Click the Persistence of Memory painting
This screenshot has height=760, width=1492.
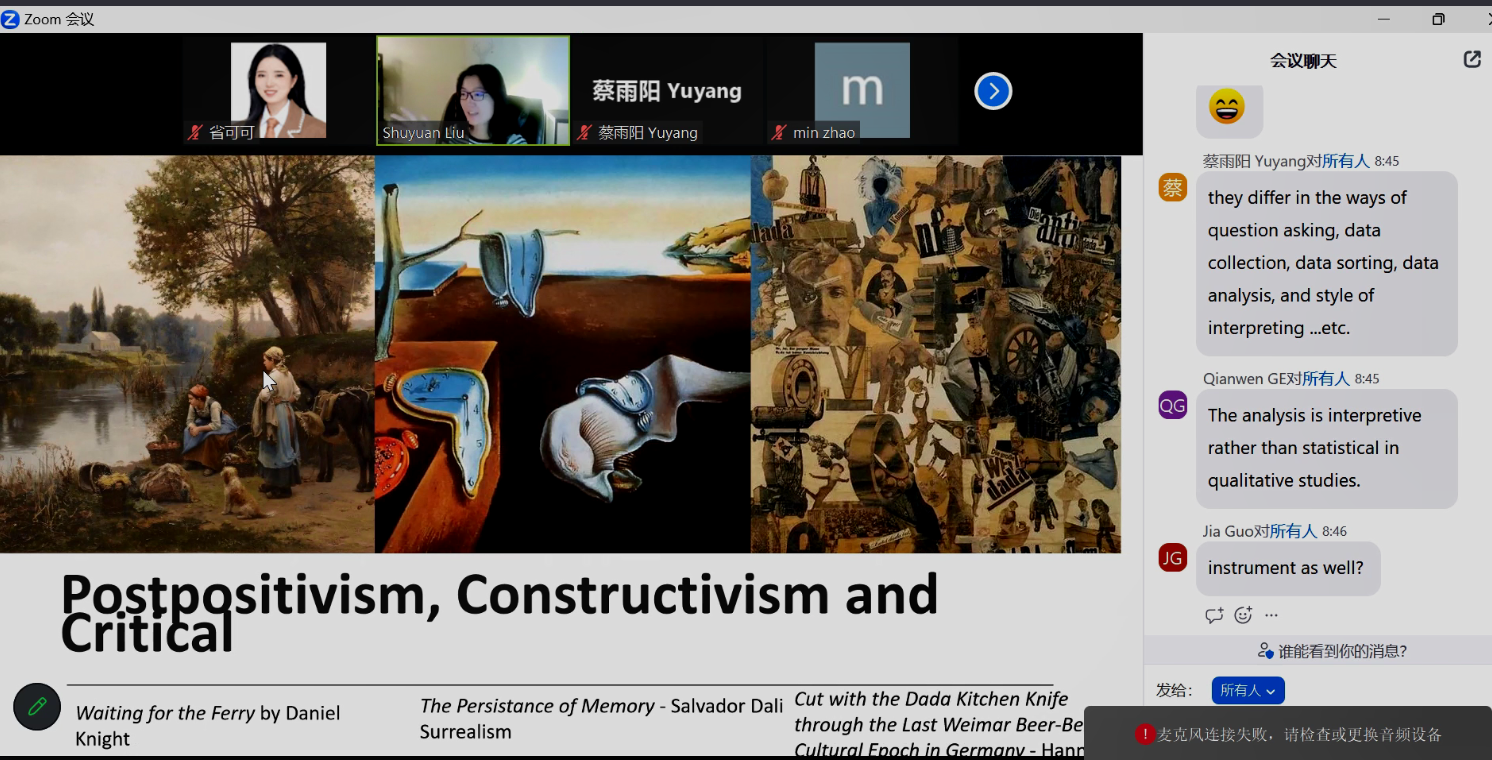[x=562, y=354]
